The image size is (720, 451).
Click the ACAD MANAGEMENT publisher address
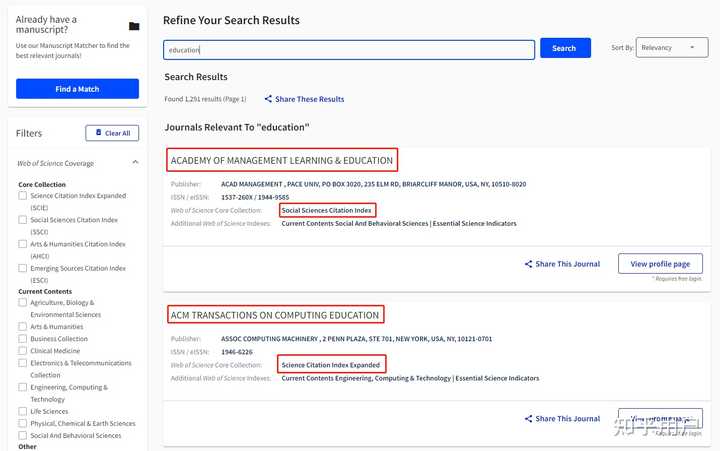coord(373,184)
